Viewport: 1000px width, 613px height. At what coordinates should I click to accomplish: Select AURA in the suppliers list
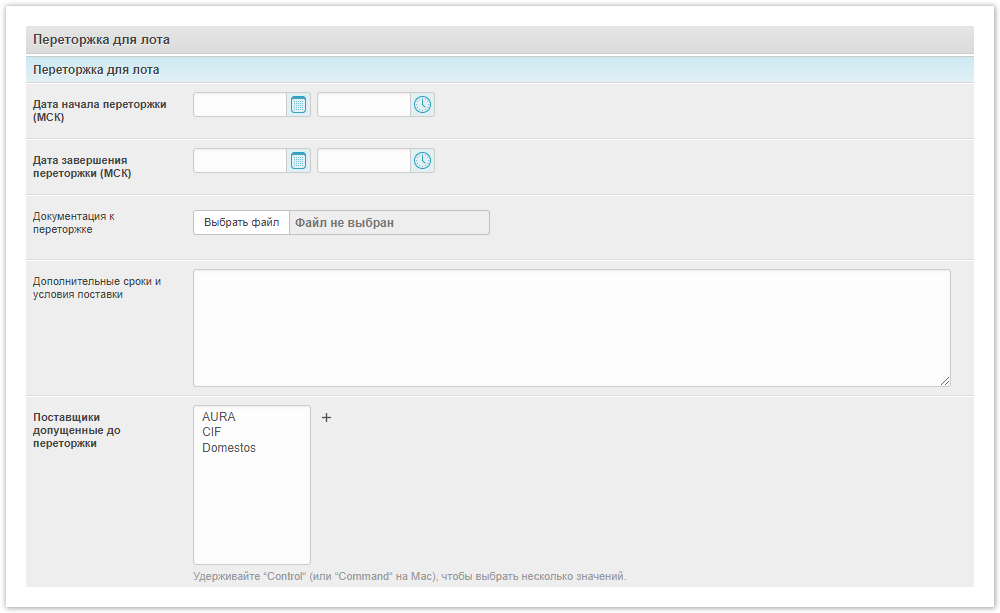click(x=219, y=417)
